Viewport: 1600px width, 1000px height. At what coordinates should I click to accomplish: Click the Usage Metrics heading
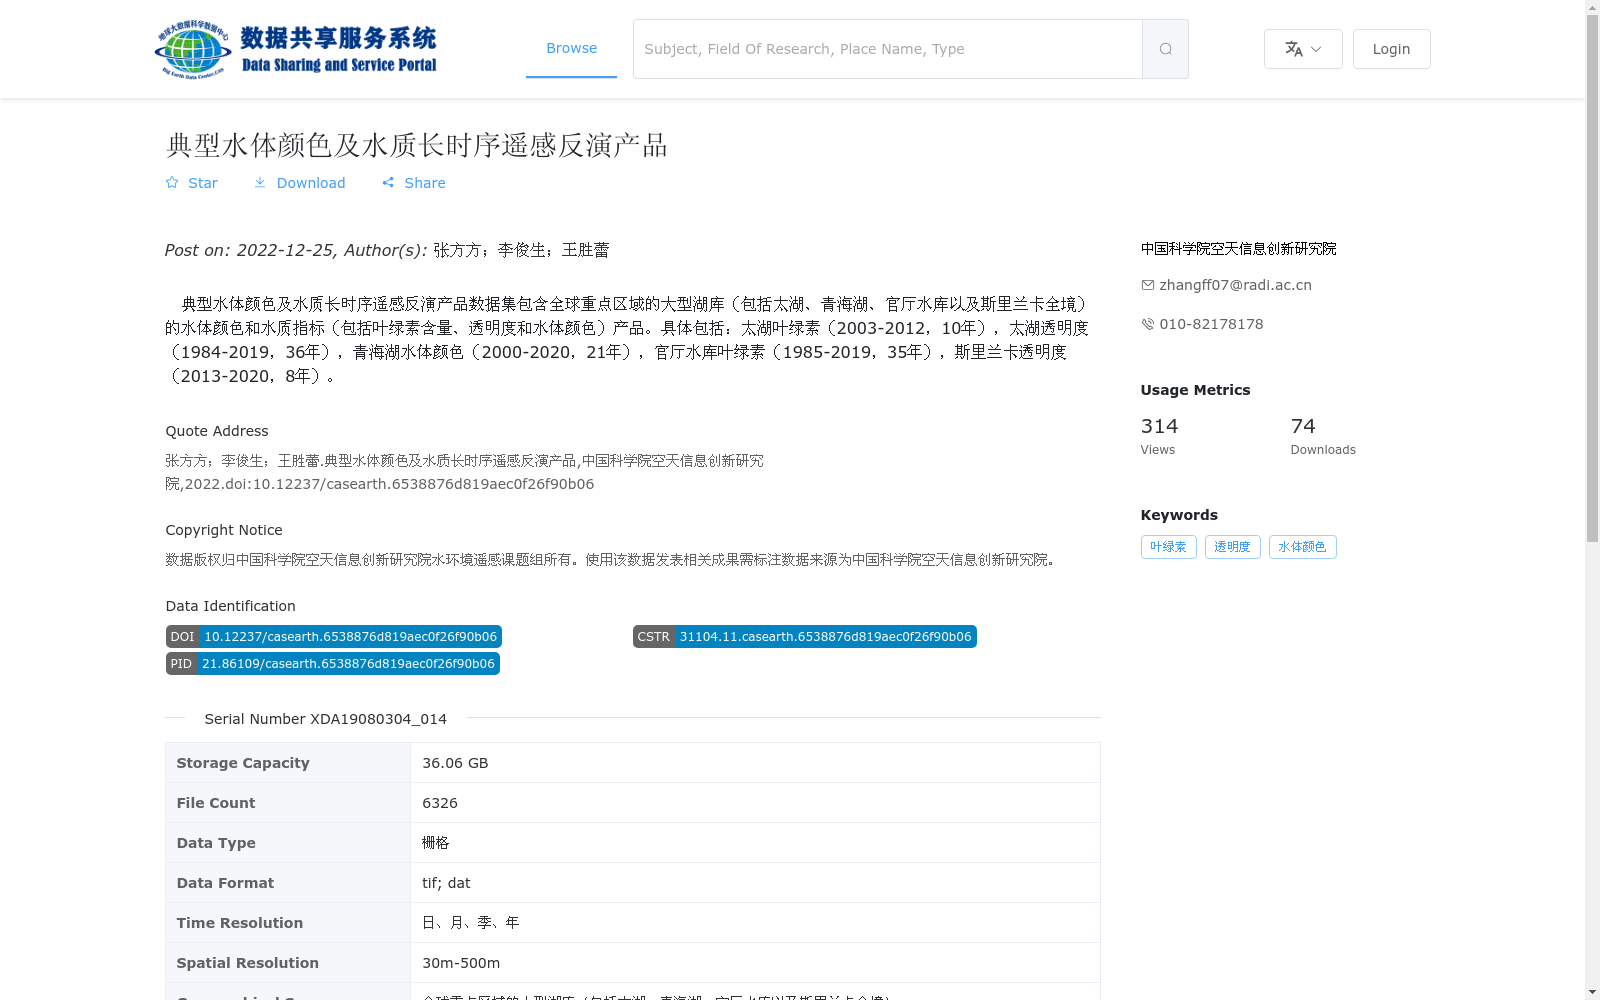(x=1195, y=390)
